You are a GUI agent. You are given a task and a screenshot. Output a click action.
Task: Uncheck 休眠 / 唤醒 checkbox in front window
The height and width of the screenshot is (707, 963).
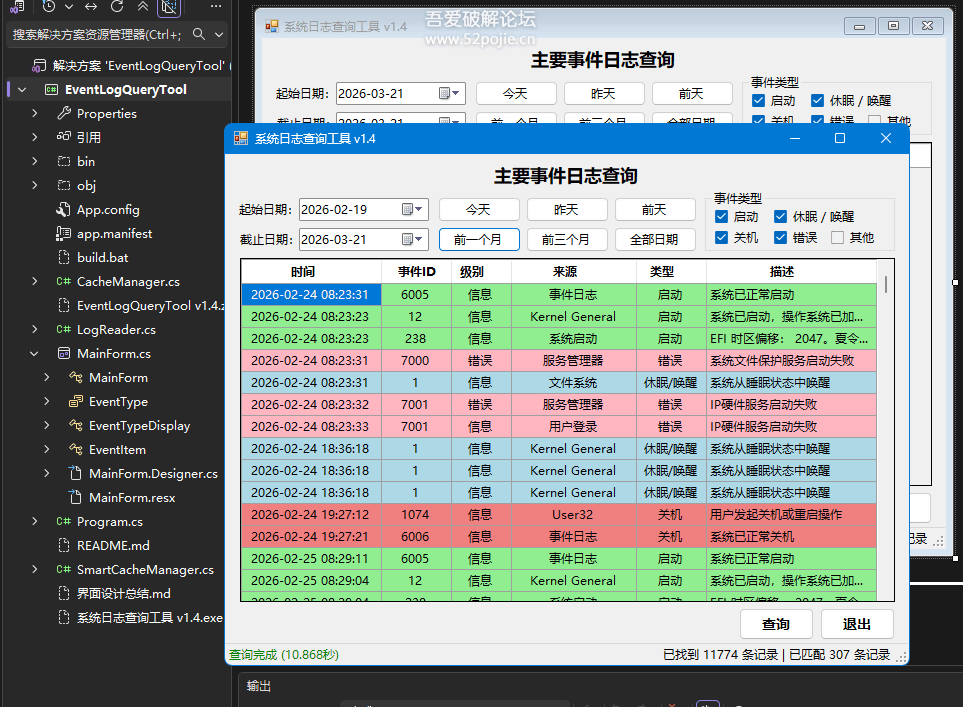point(780,217)
